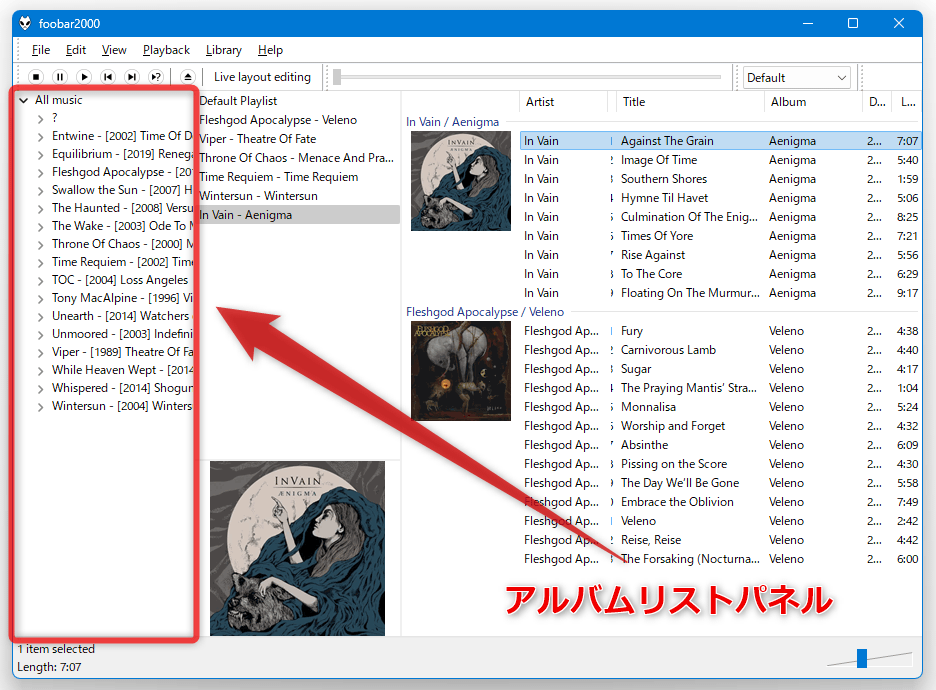Select the In Vain - Aenigma playlist
This screenshot has width=936, height=690.
[x=299, y=215]
